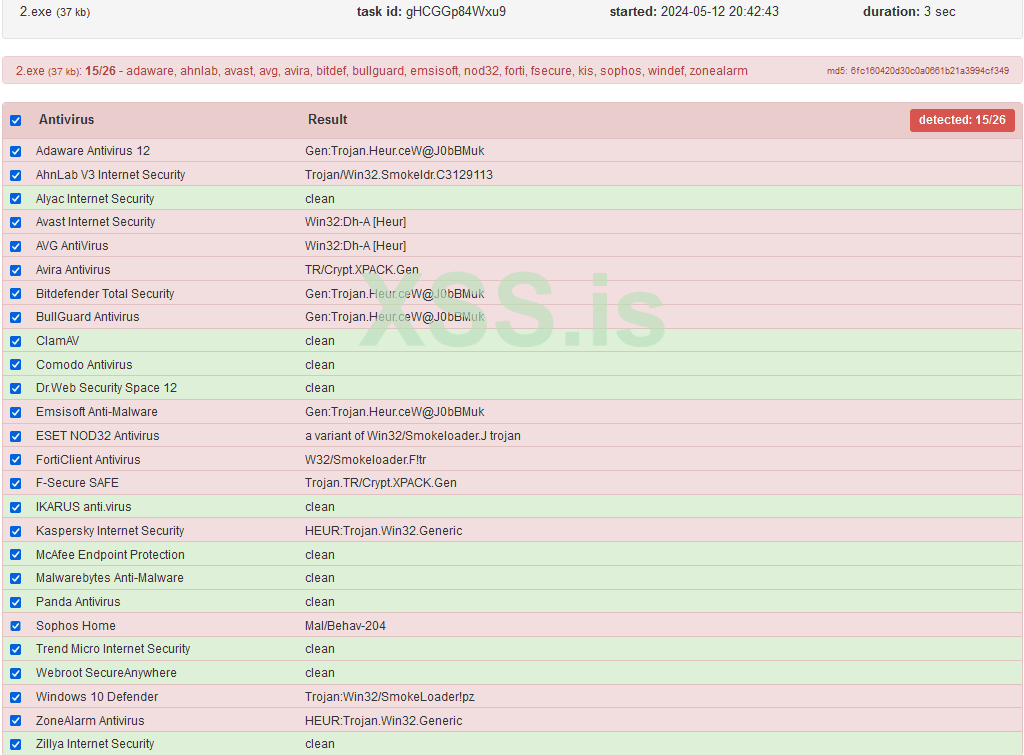Select the W32/Smokeloader.F!tr result
Screen dimensions: 1024x755
point(366,460)
